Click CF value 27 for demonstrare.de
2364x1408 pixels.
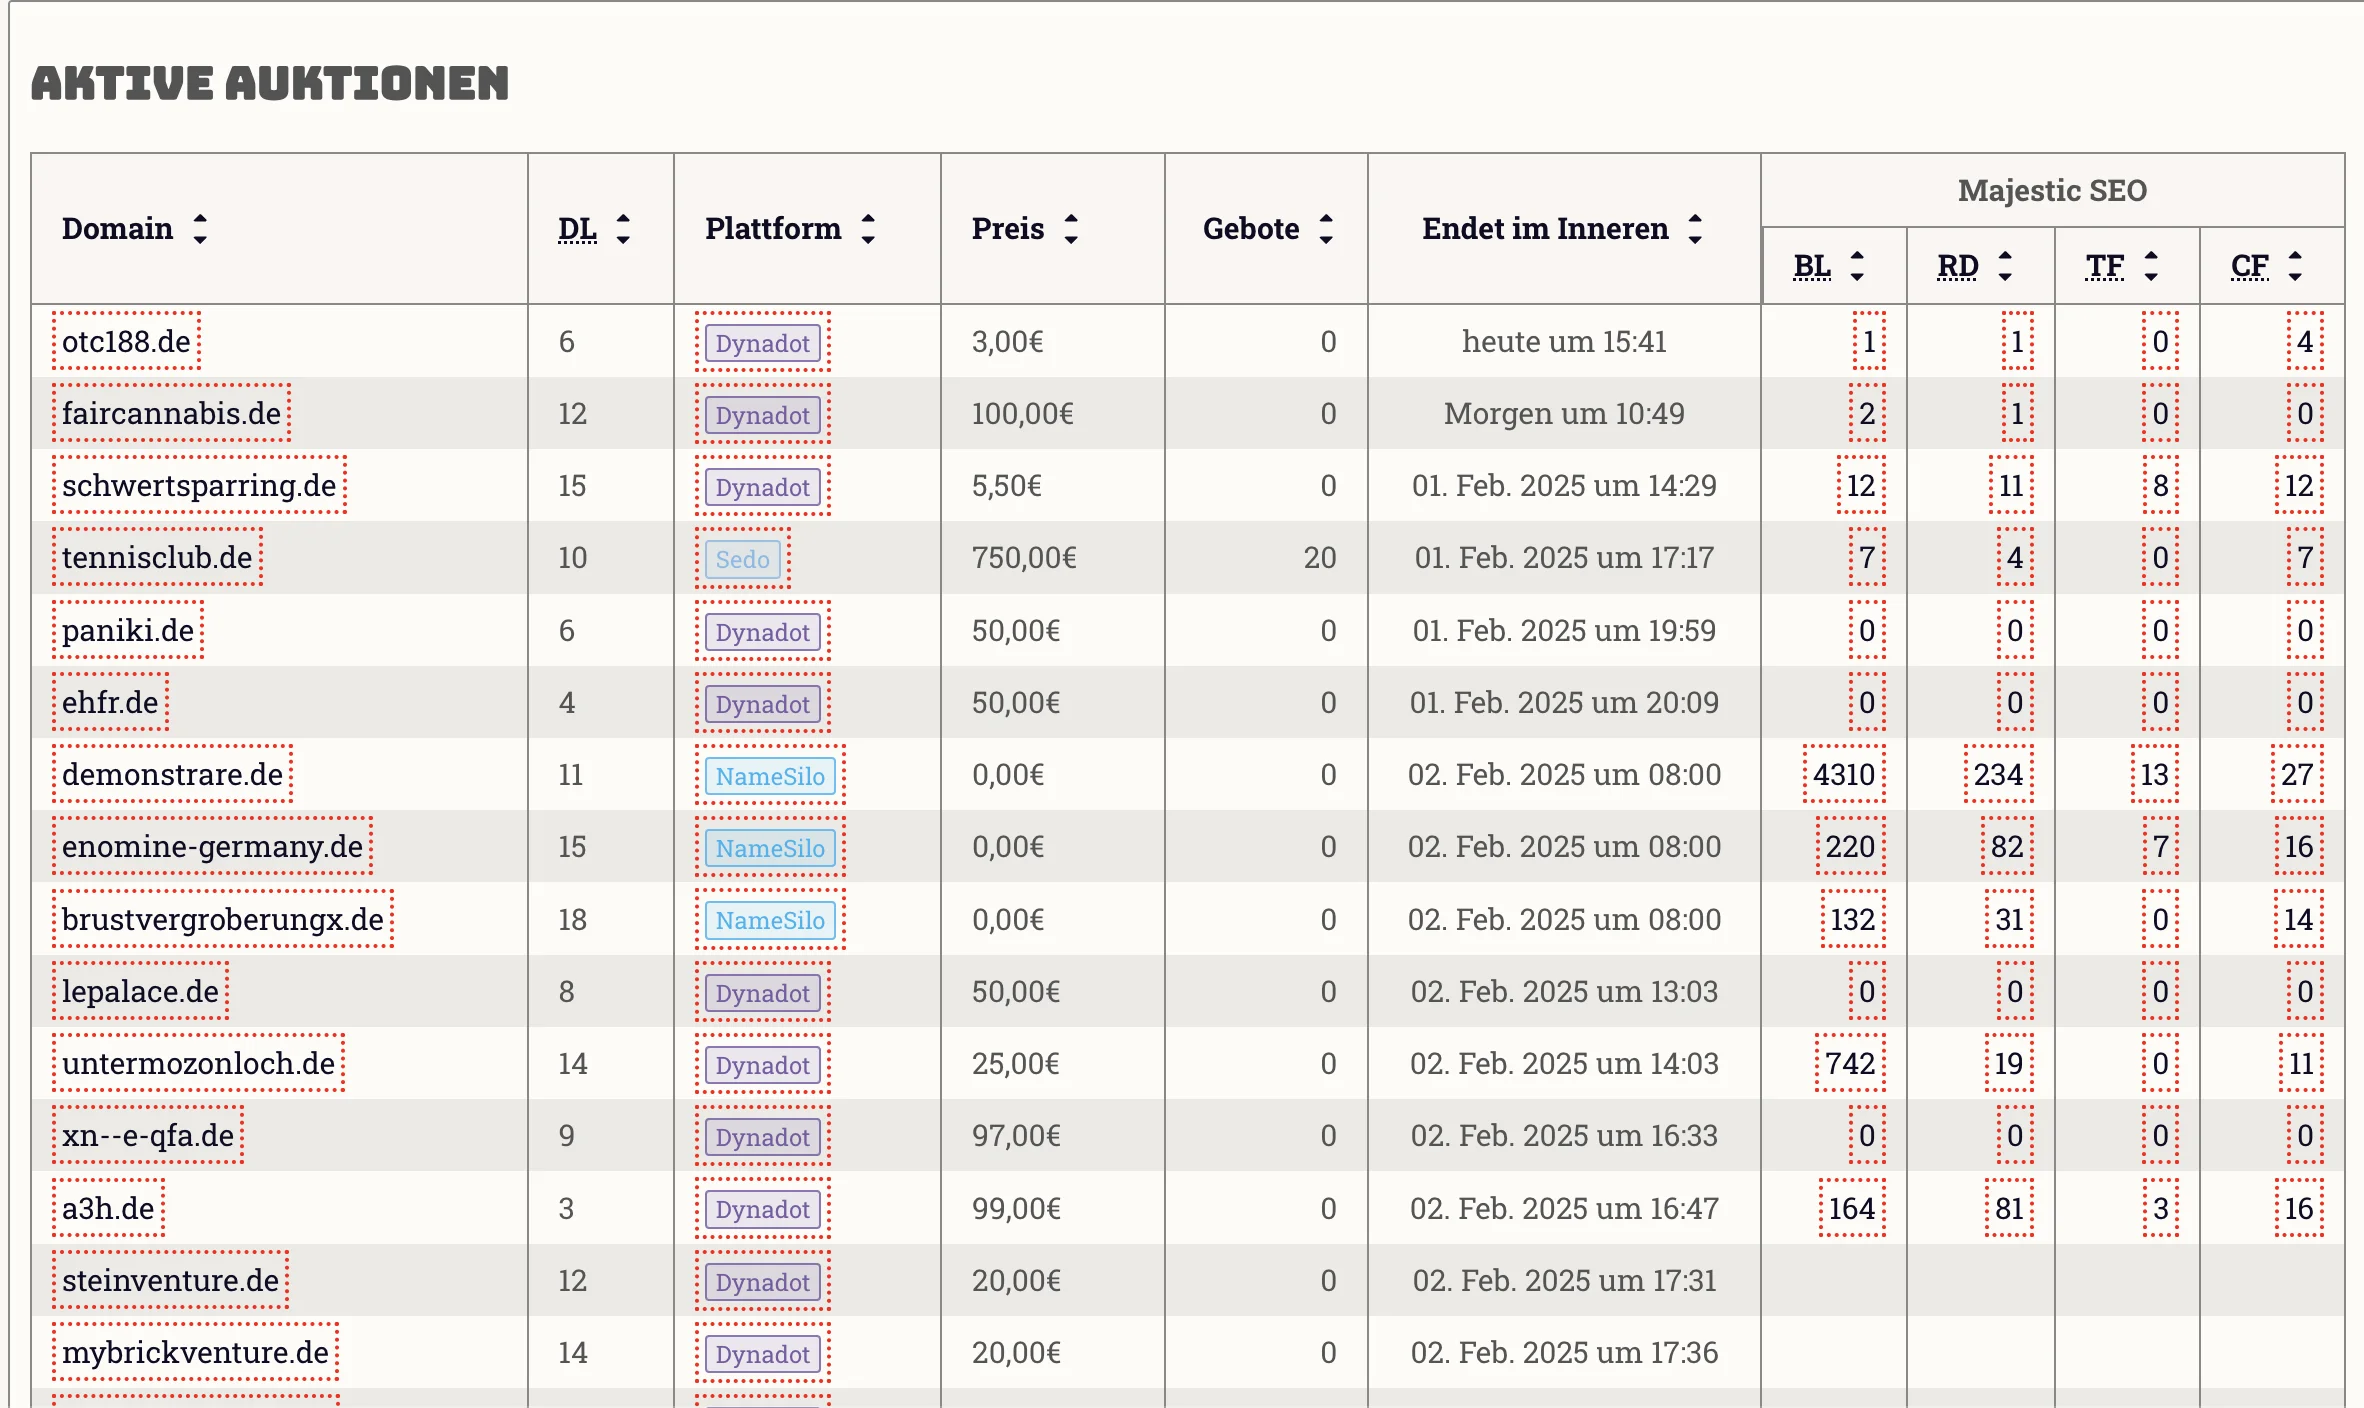pyautogui.click(x=2297, y=774)
